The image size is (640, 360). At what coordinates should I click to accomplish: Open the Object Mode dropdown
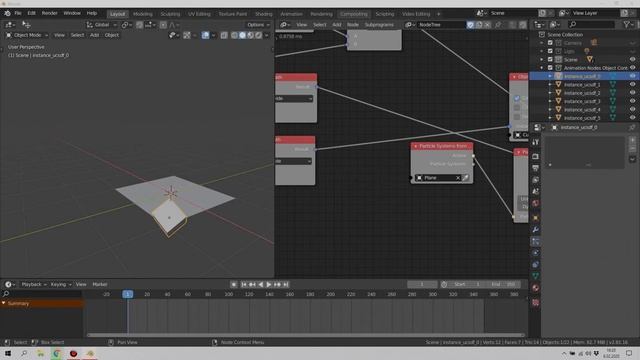27,36
